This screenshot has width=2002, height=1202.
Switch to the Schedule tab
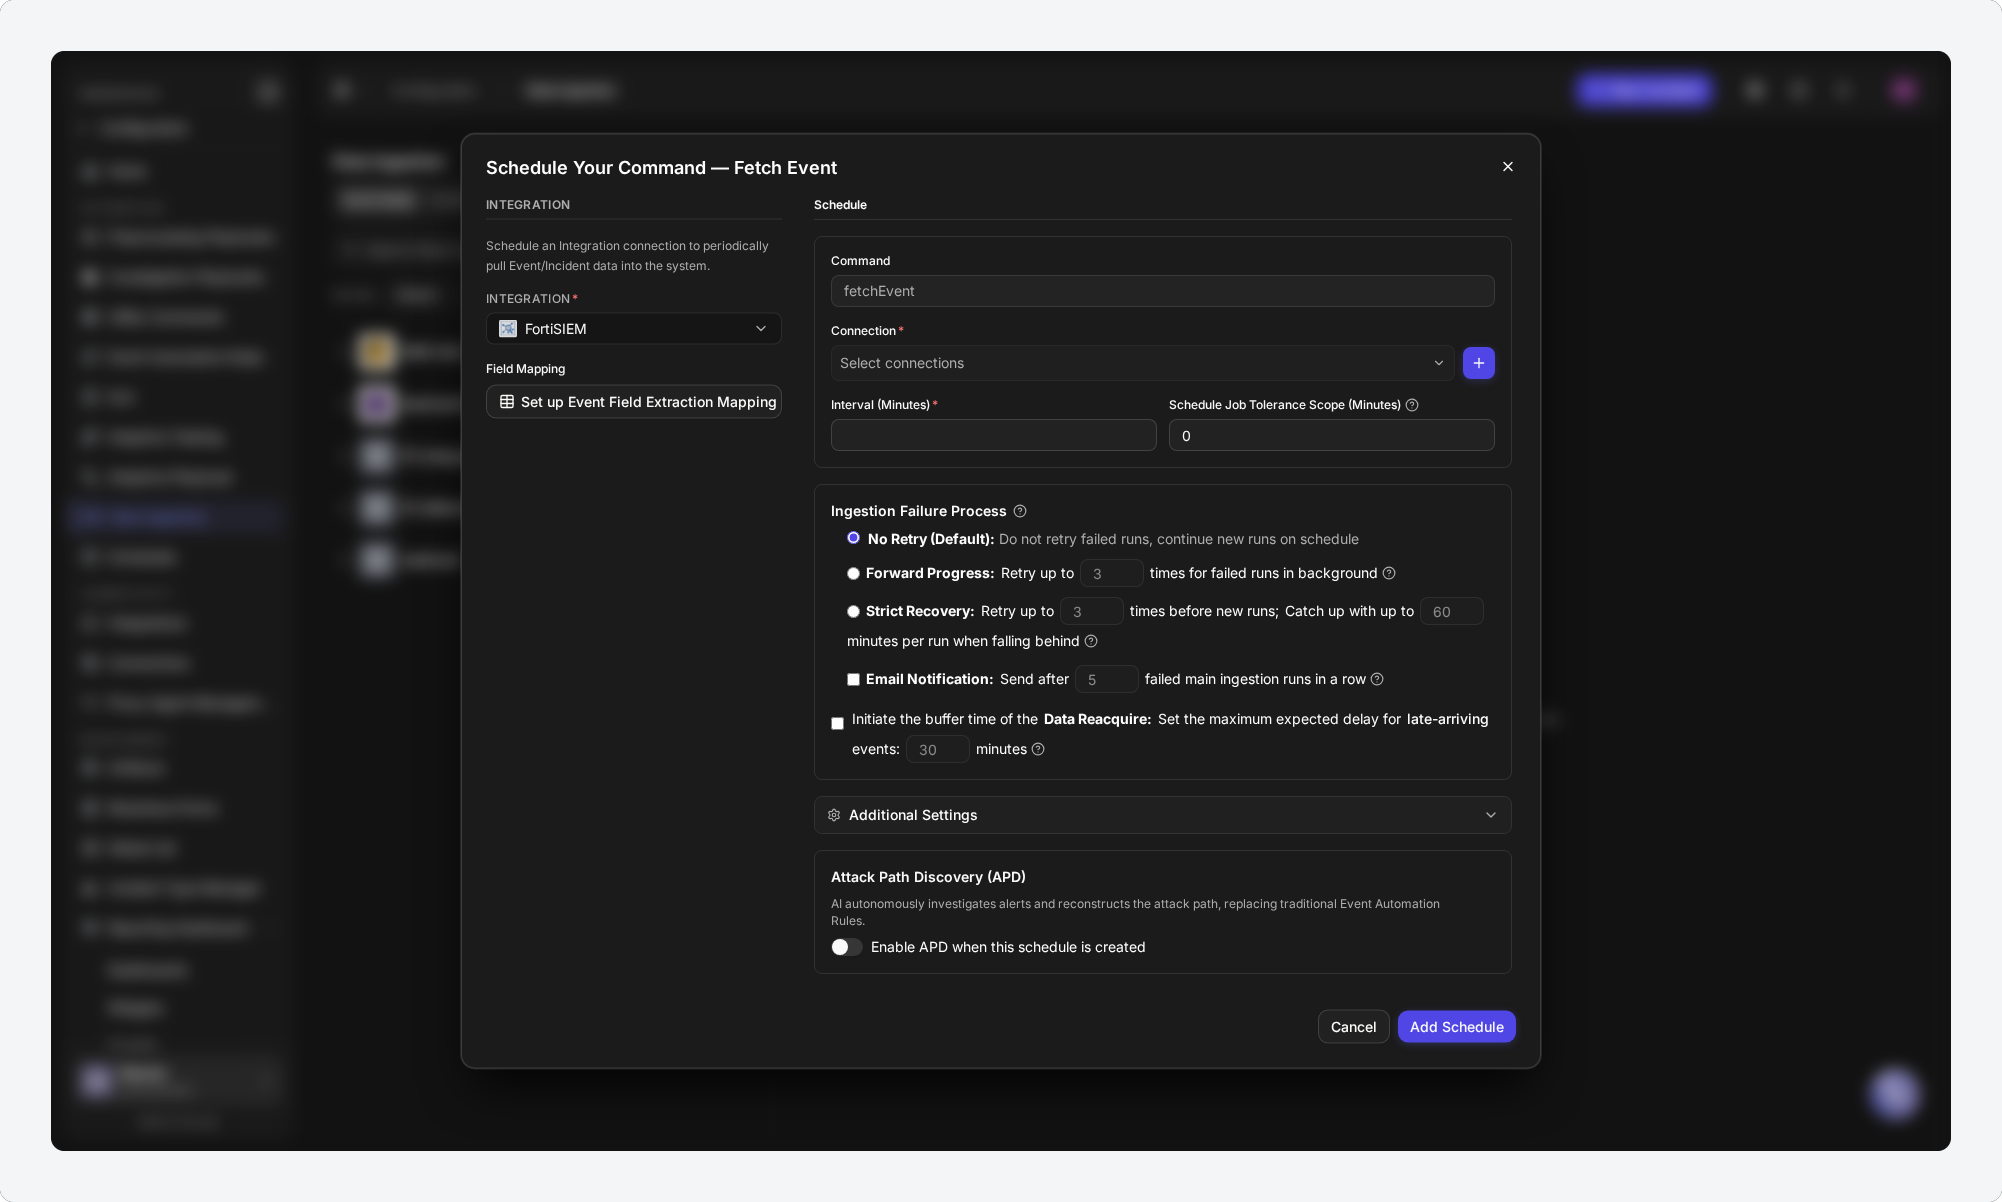point(840,205)
